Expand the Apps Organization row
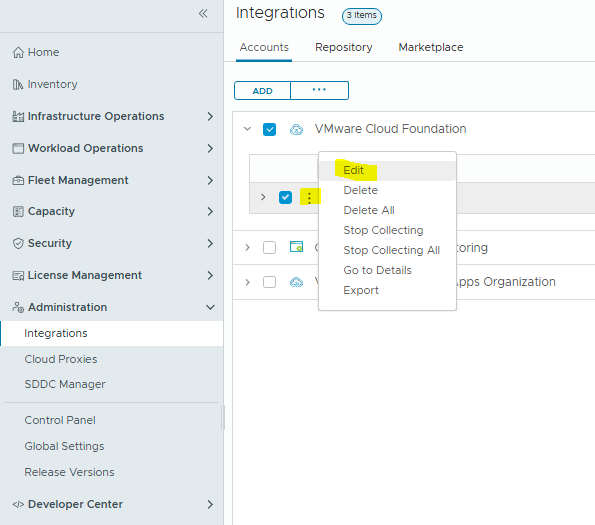 [x=247, y=282]
